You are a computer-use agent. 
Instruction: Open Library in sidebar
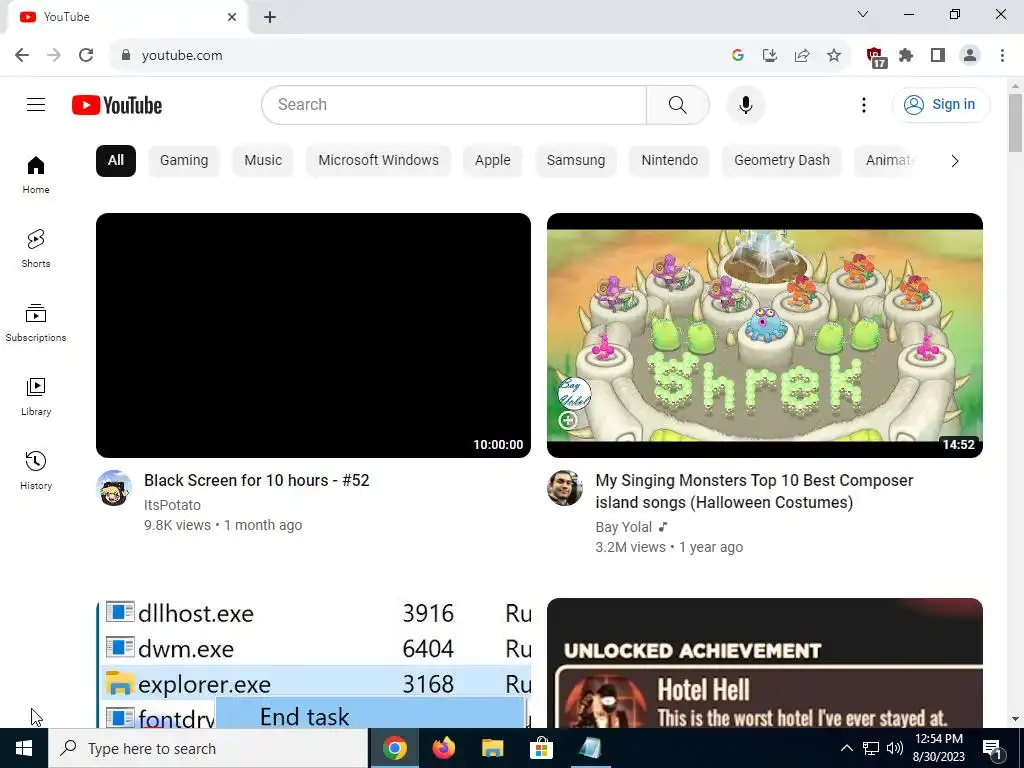36,396
